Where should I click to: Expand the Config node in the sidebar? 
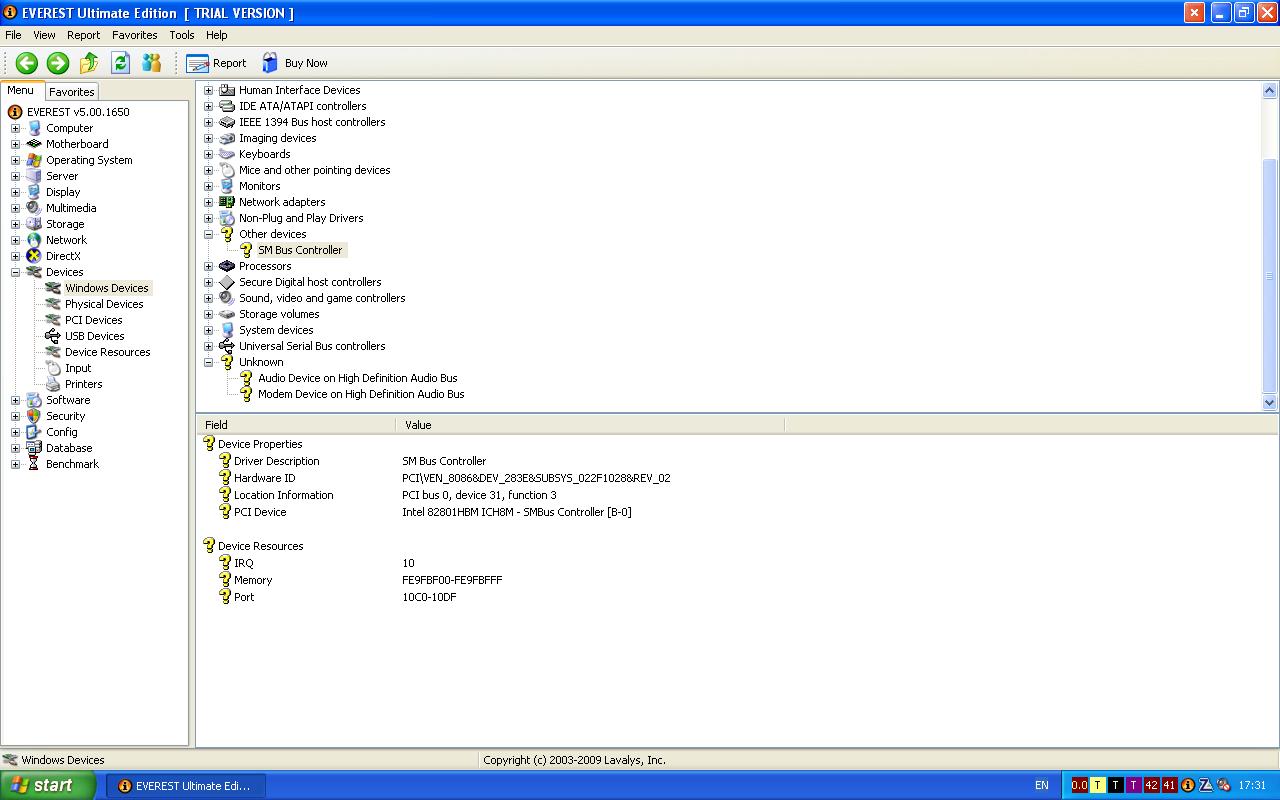[15, 432]
